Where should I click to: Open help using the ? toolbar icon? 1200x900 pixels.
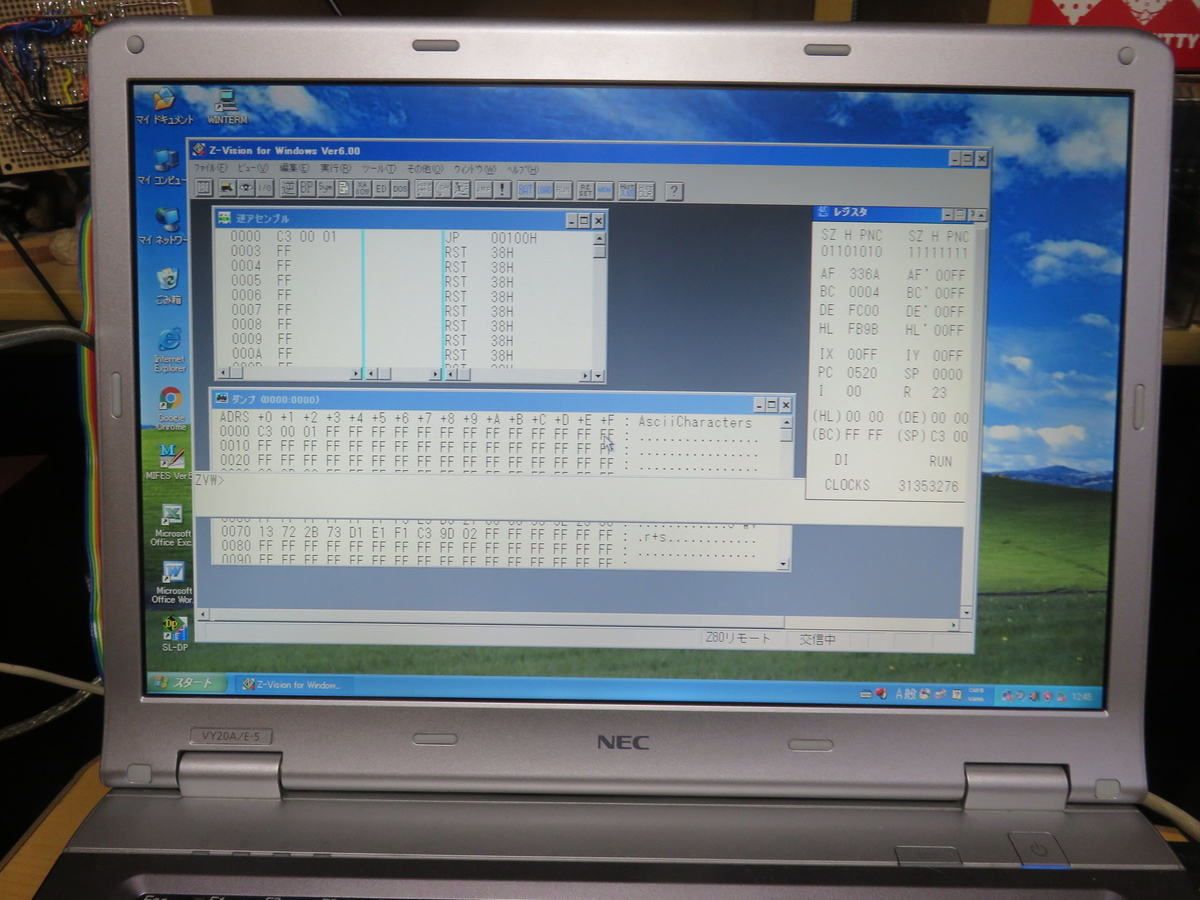pyautogui.click(x=672, y=190)
